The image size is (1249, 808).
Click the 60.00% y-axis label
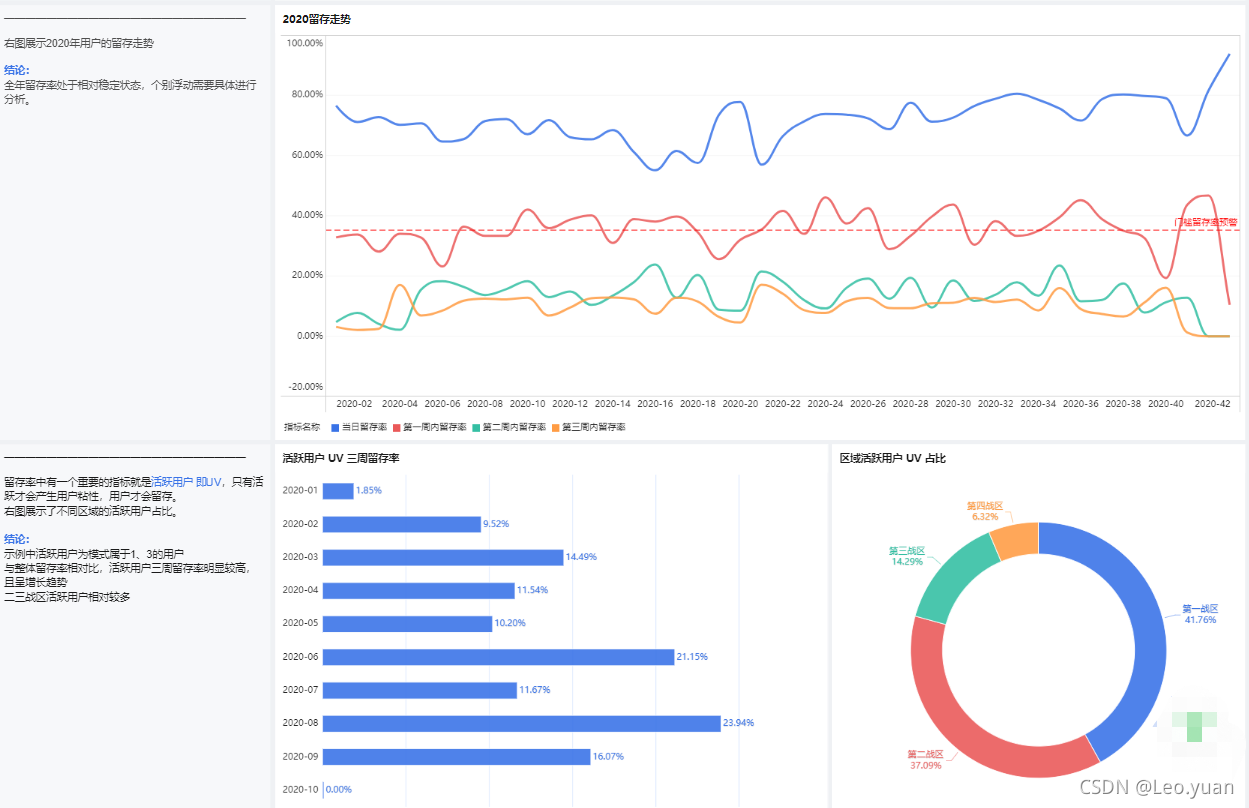pyautogui.click(x=306, y=155)
